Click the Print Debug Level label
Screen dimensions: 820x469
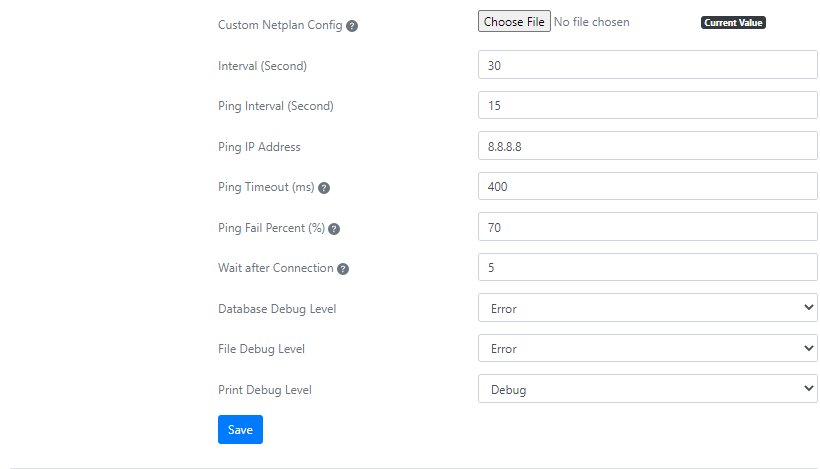265,390
